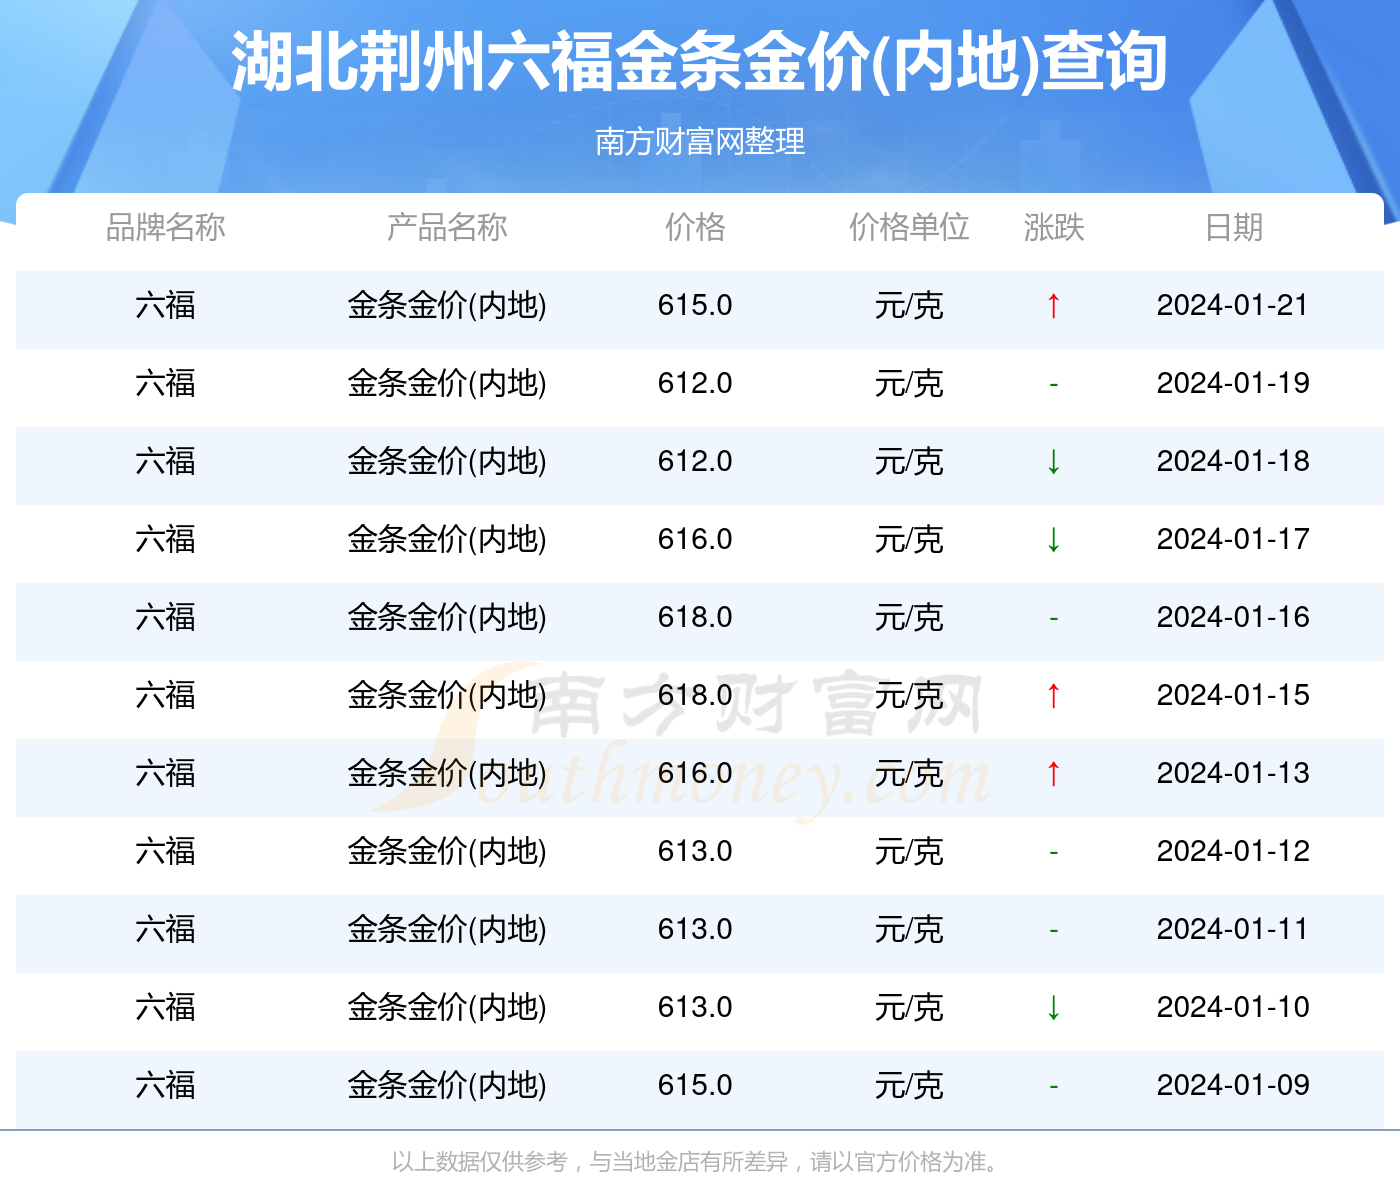Click the dash change marker for 2024-01-09
Viewport: 1400px width, 1177px height.
pyautogui.click(x=1053, y=1087)
